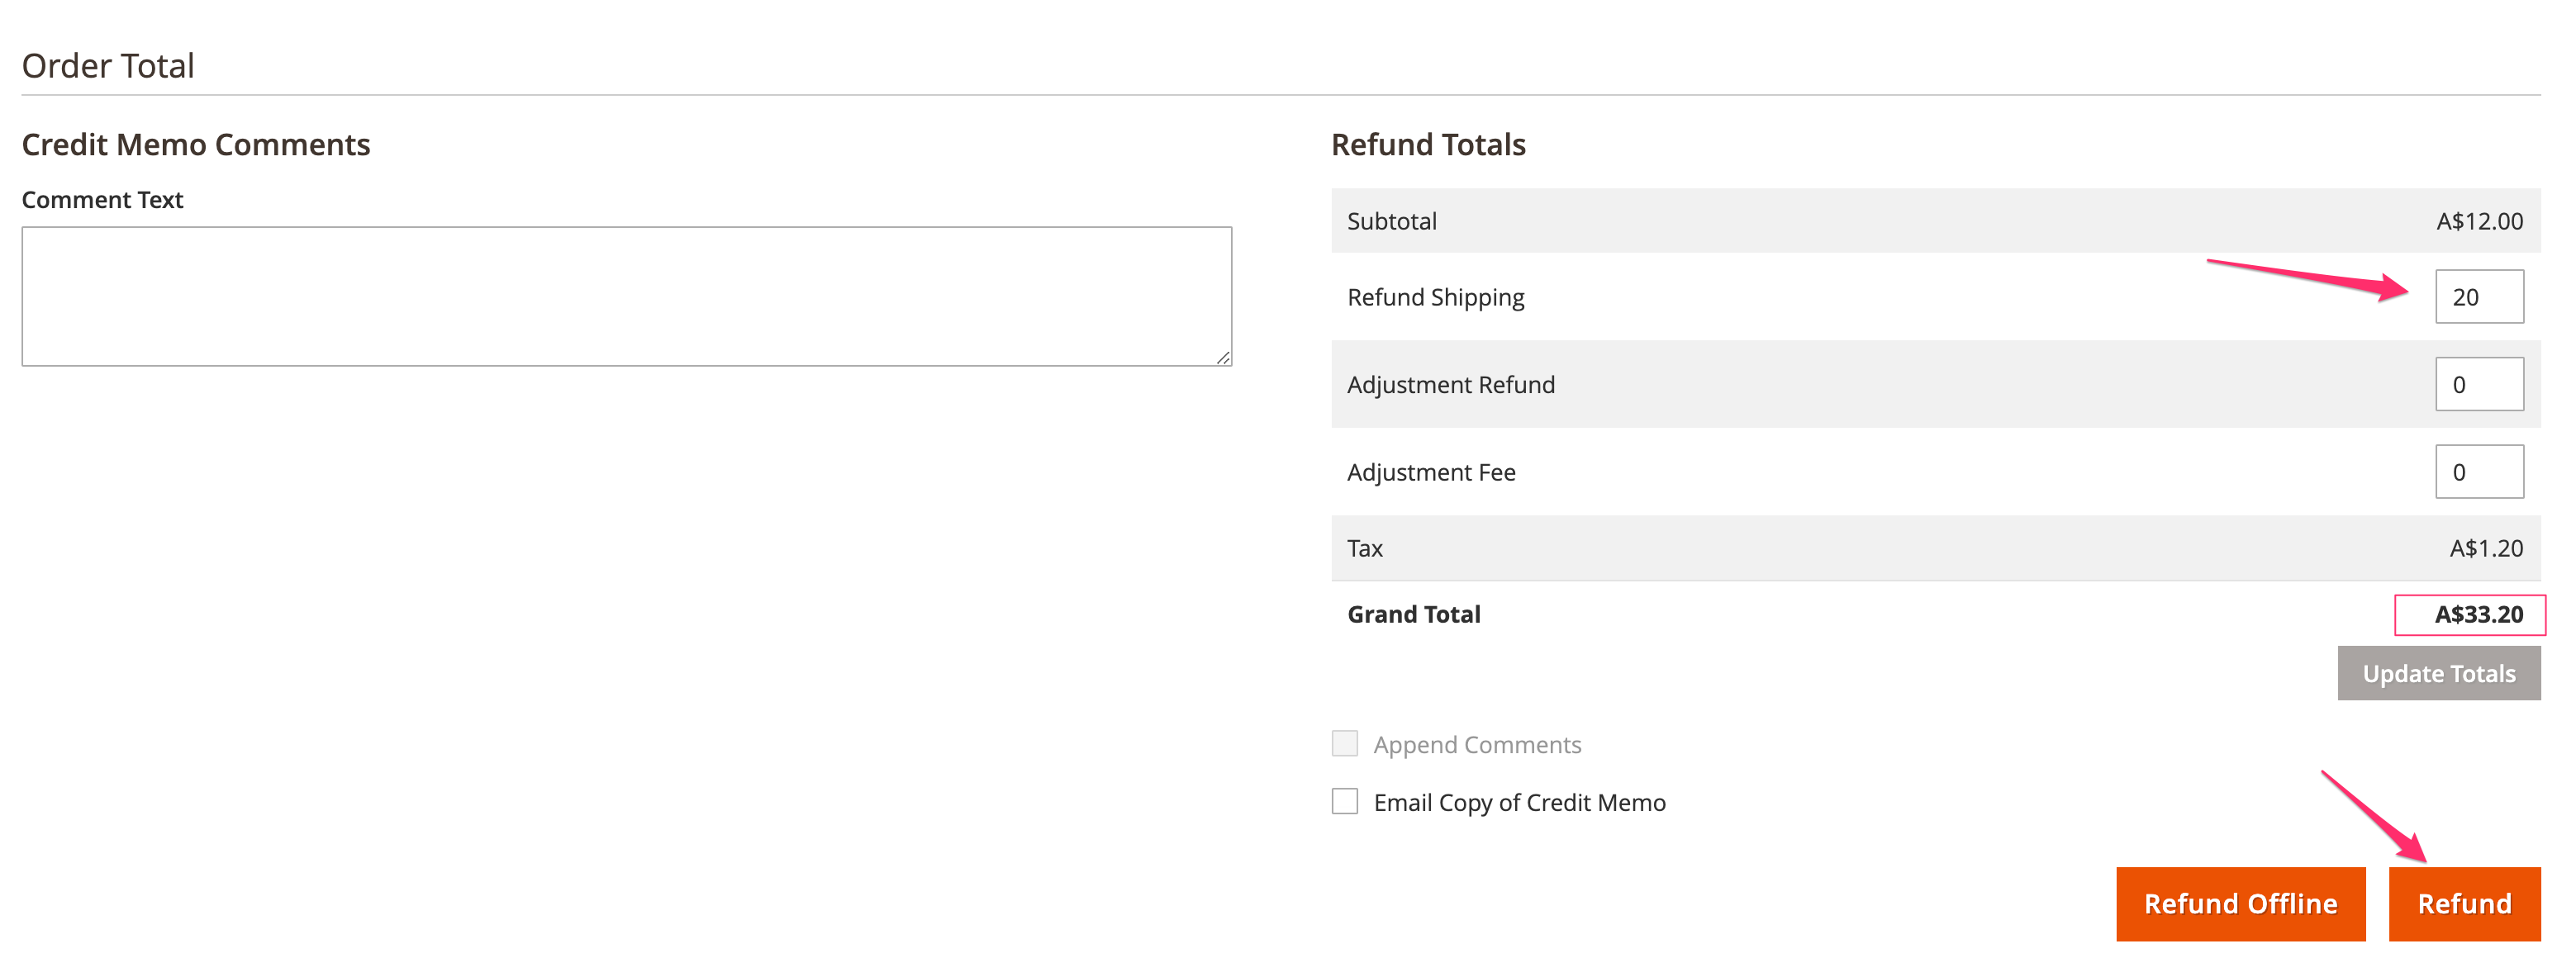Viewport: 2576px width, 958px height.
Task: Click the Refund Offline button
Action: (x=2240, y=904)
